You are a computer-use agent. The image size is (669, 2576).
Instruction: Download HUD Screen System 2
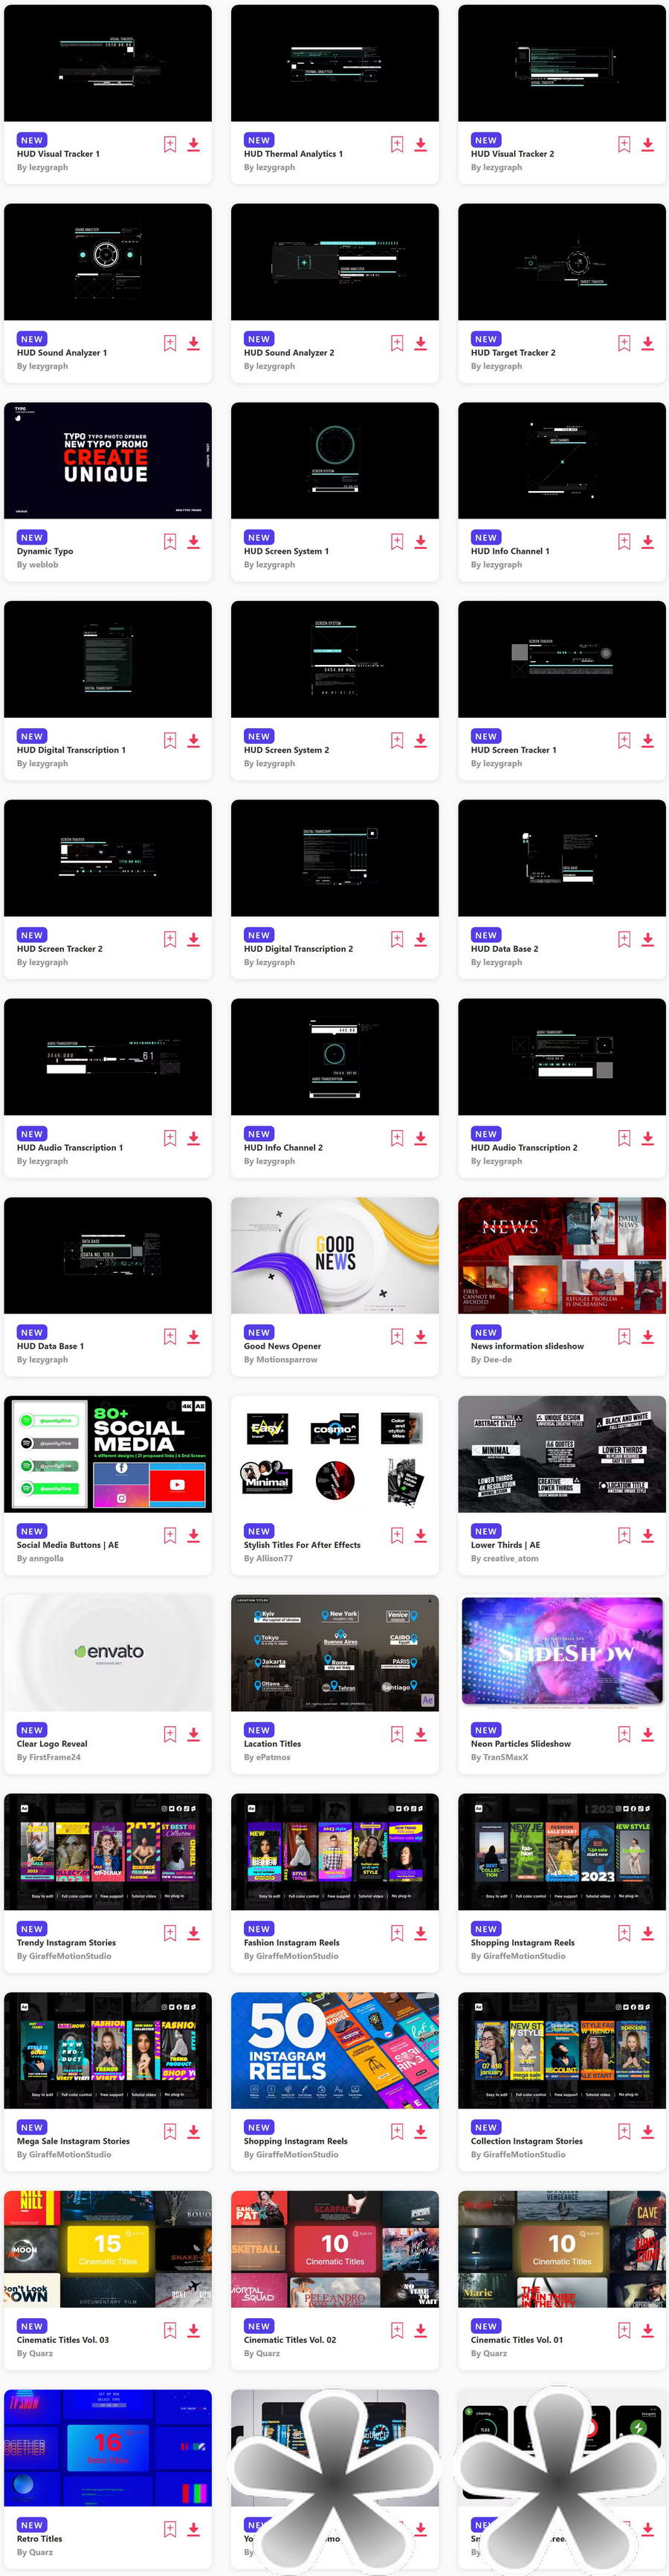click(421, 741)
